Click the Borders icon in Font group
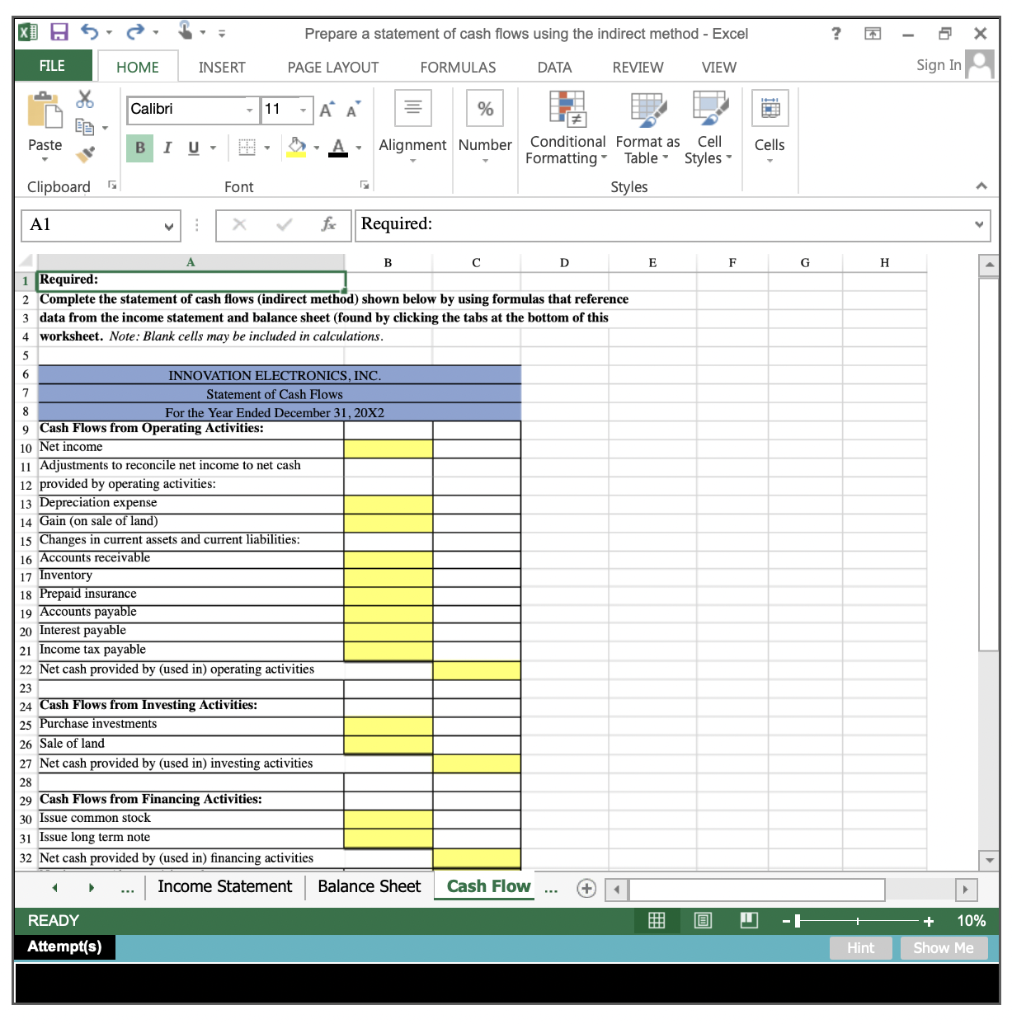 tap(247, 148)
